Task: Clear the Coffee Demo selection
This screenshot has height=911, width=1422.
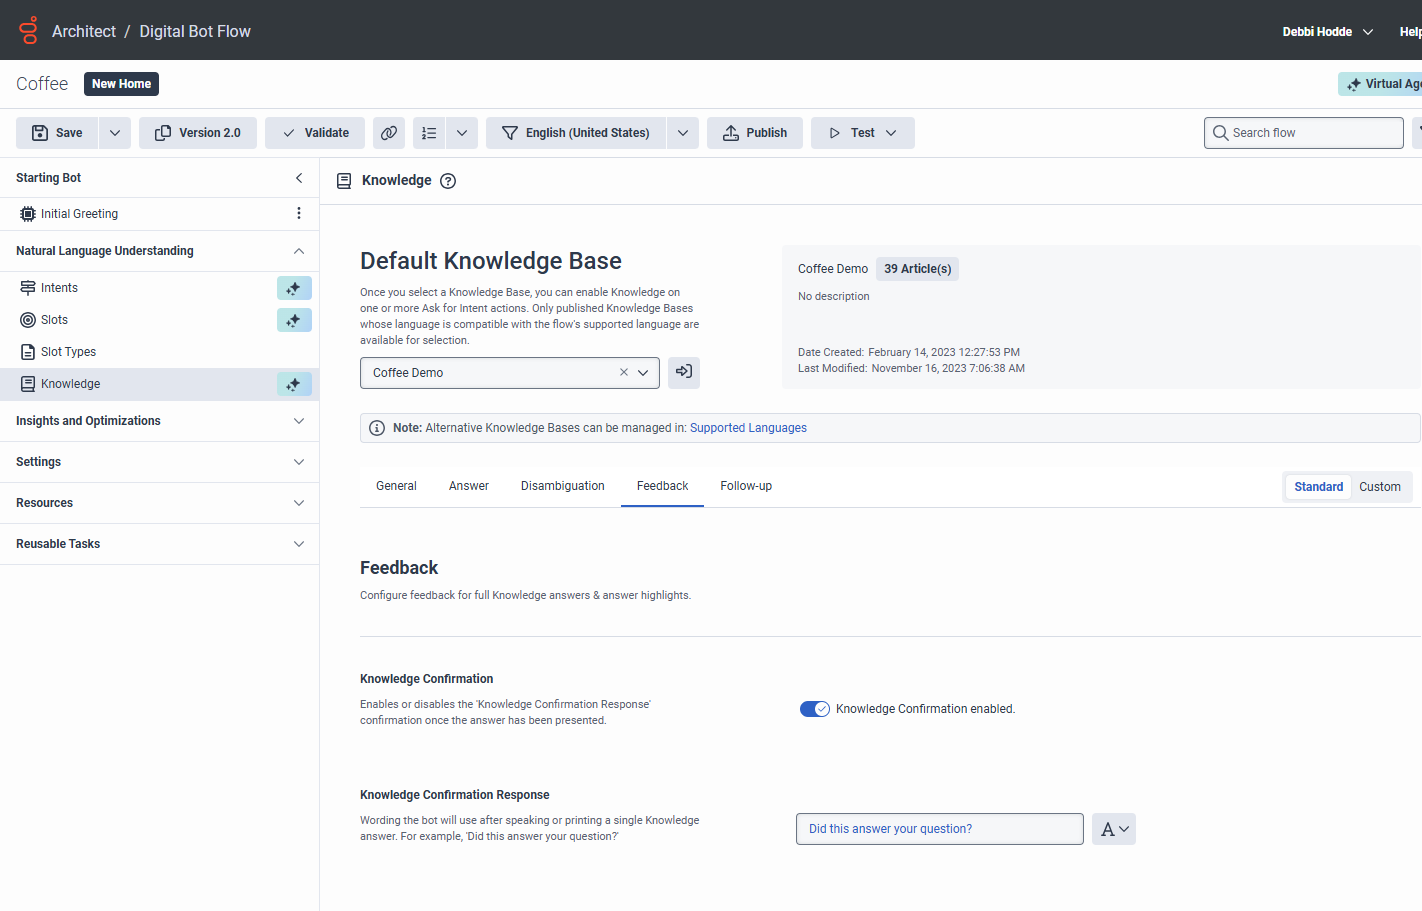Action: (x=624, y=373)
